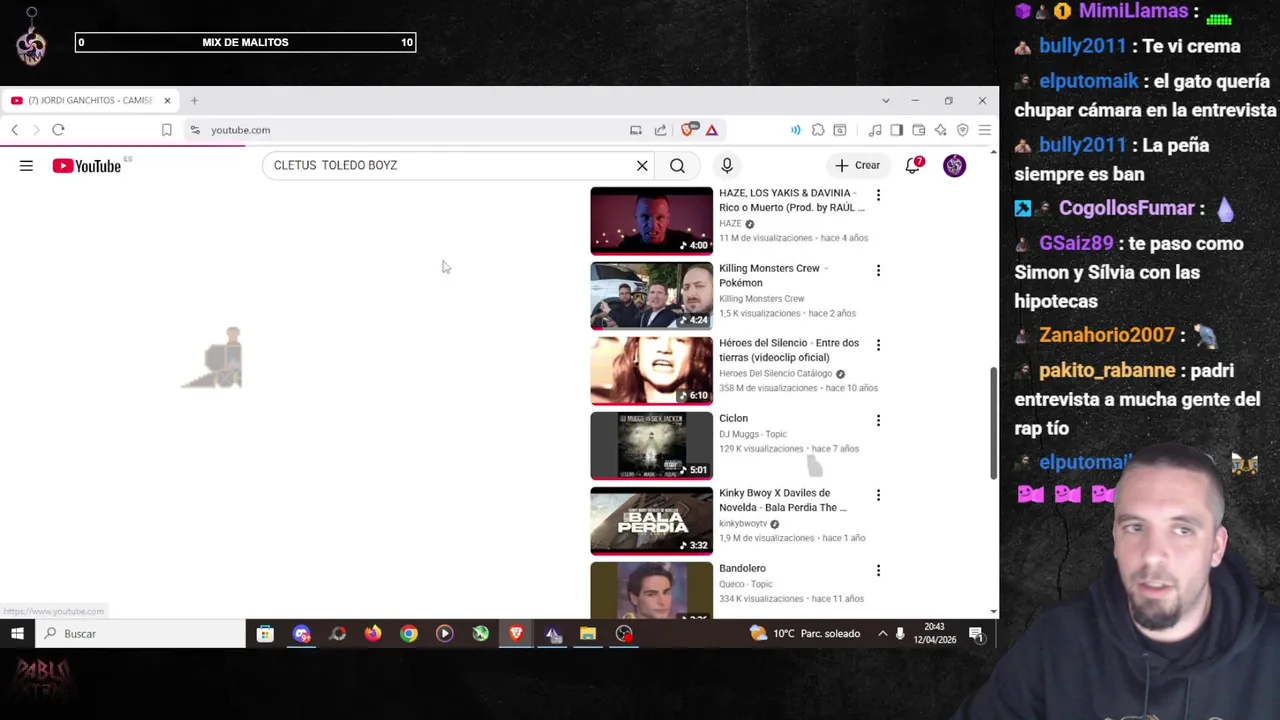Go back with the browser back arrow
The width and height of the screenshot is (1280, 720).
tap(14, 130)
